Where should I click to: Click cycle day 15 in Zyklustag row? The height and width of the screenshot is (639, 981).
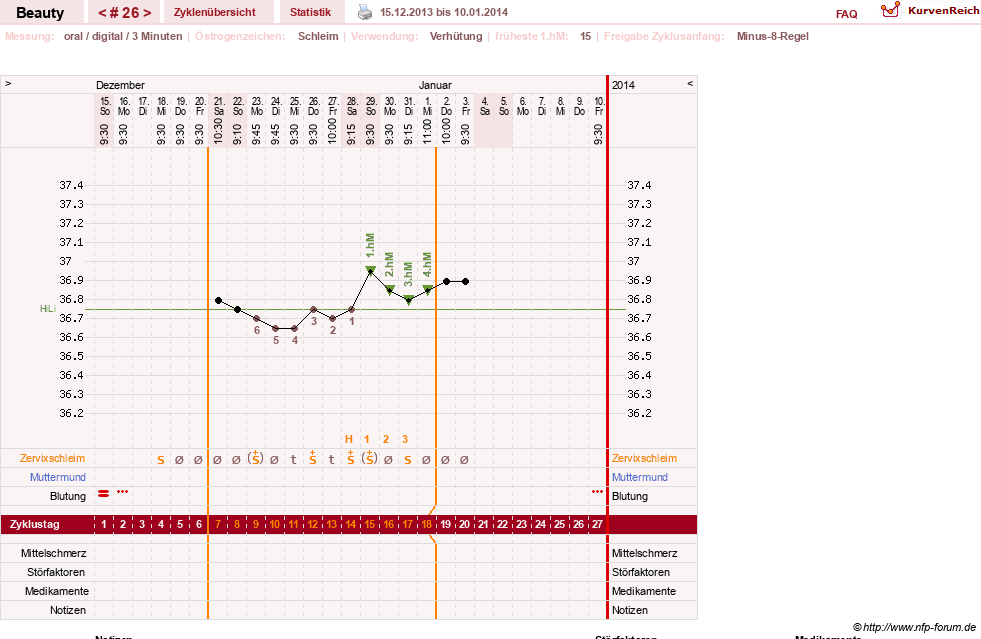click(x=370, y=524)
